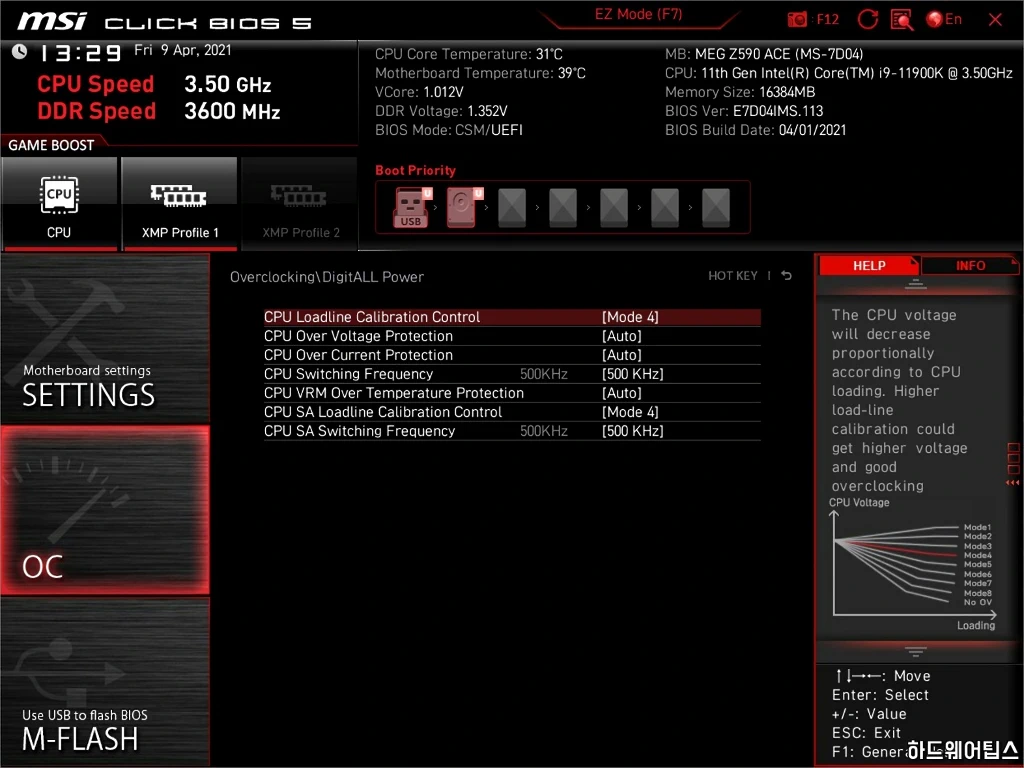Open the SETTINGS motherboard menu
1024x768 pixels.
[x=105, y=339]
